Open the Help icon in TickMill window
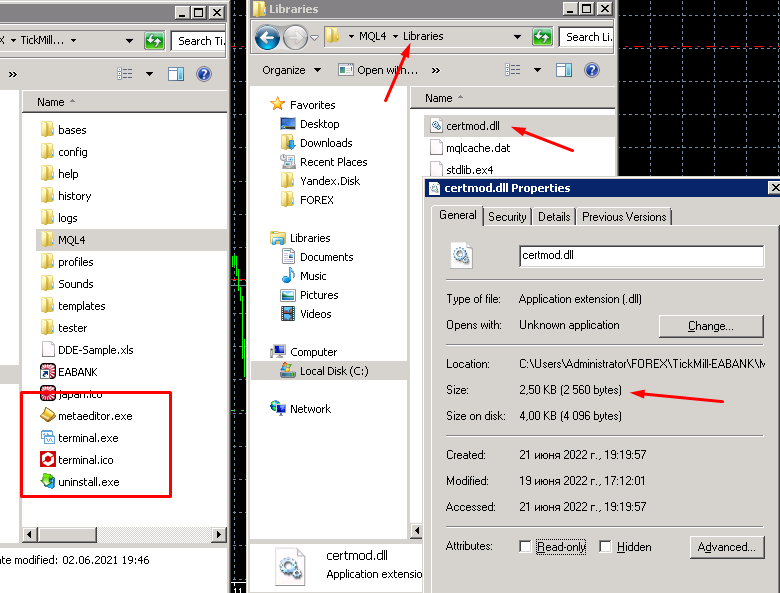 pyautogui.click(x=204, y=74)
